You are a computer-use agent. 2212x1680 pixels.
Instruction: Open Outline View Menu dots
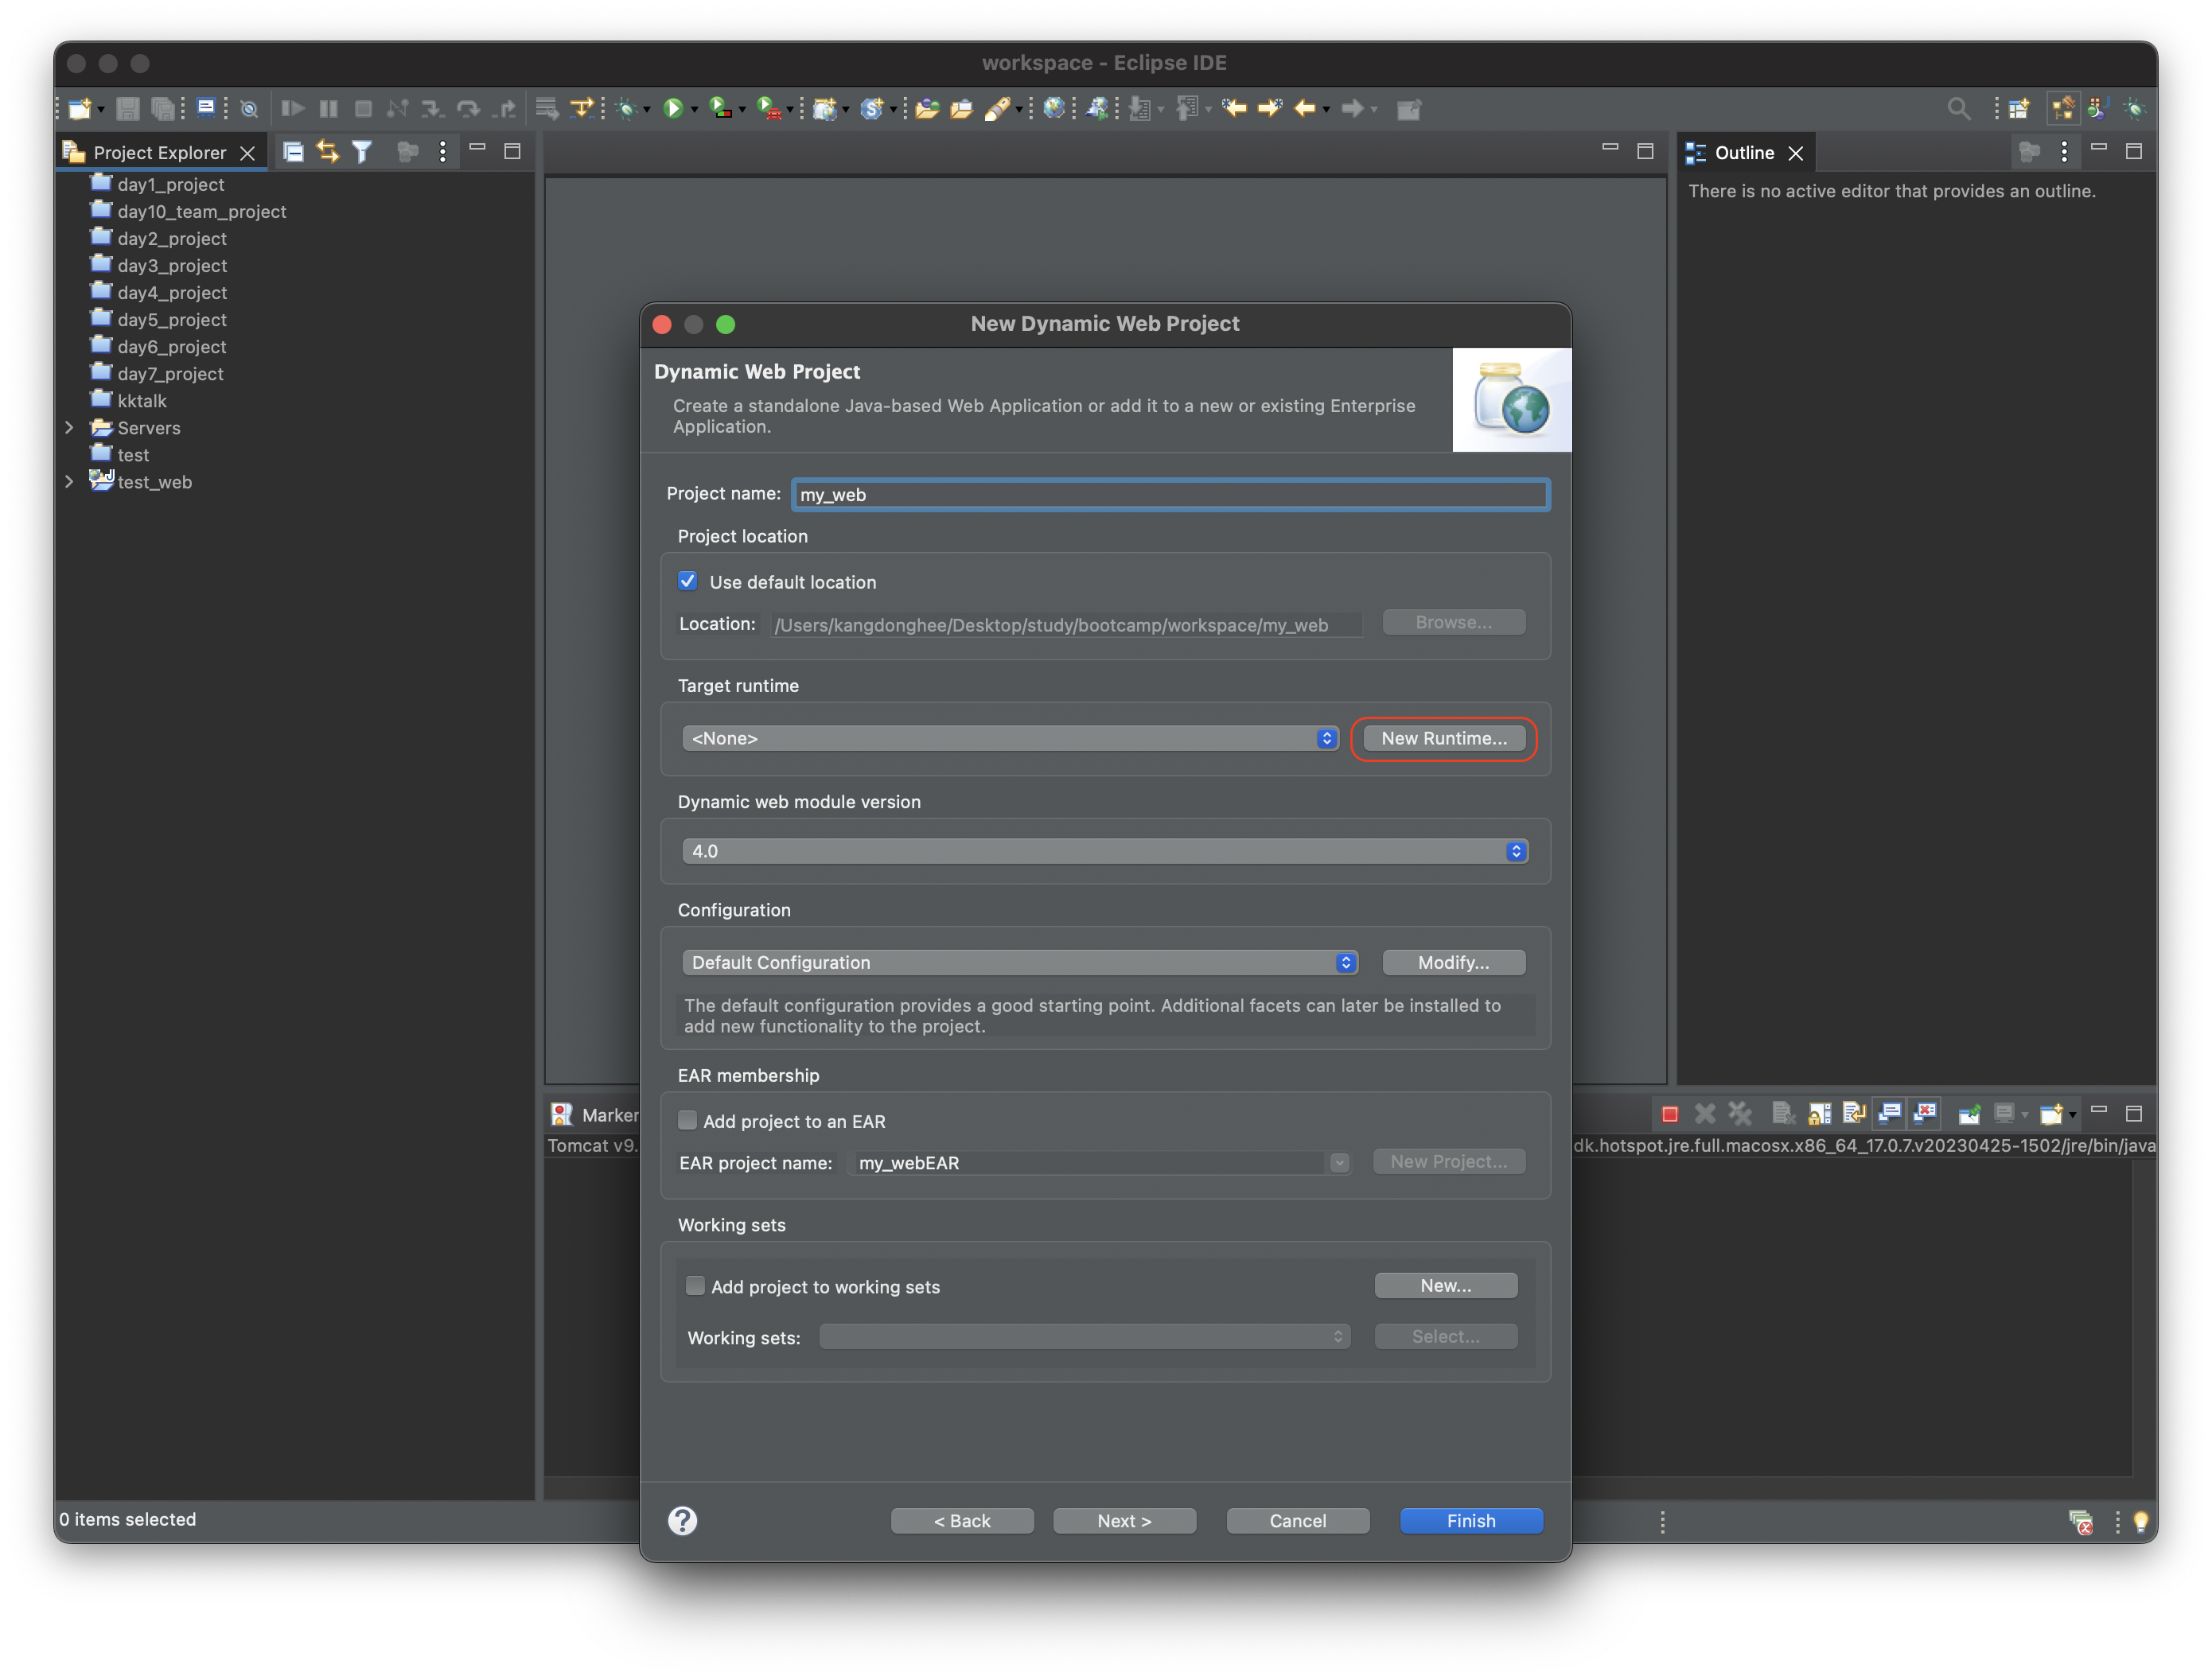point(2064,152)
